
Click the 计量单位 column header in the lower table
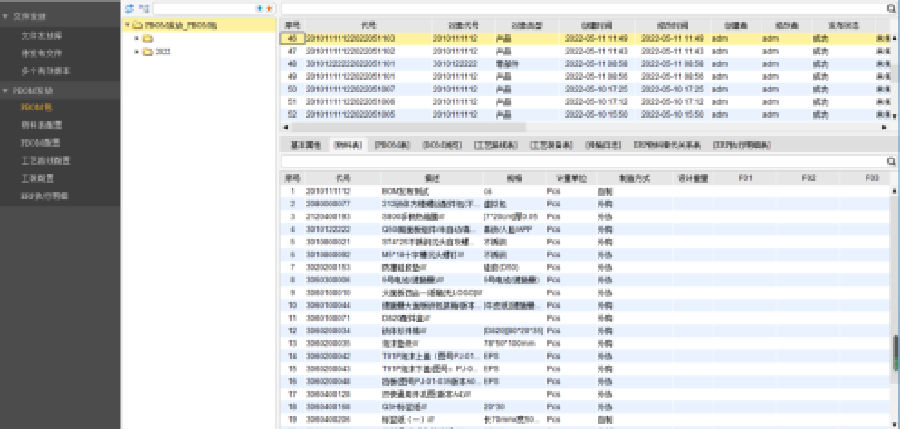tap(570, 179)
